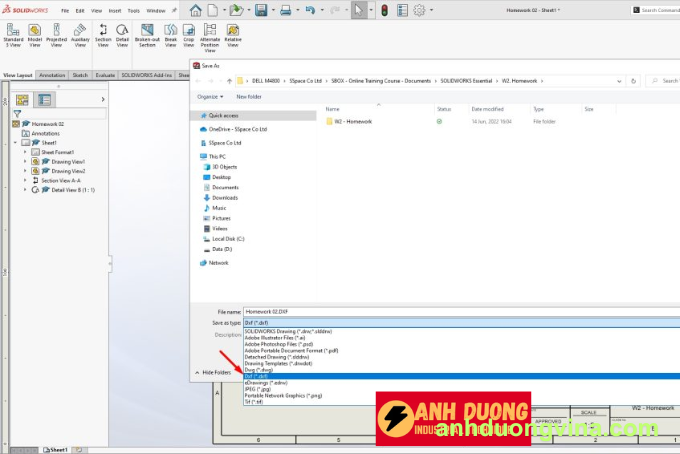Select the Broken-out Section tool
680x454 pixels.
pyautogui.click(x=147, y=36)
